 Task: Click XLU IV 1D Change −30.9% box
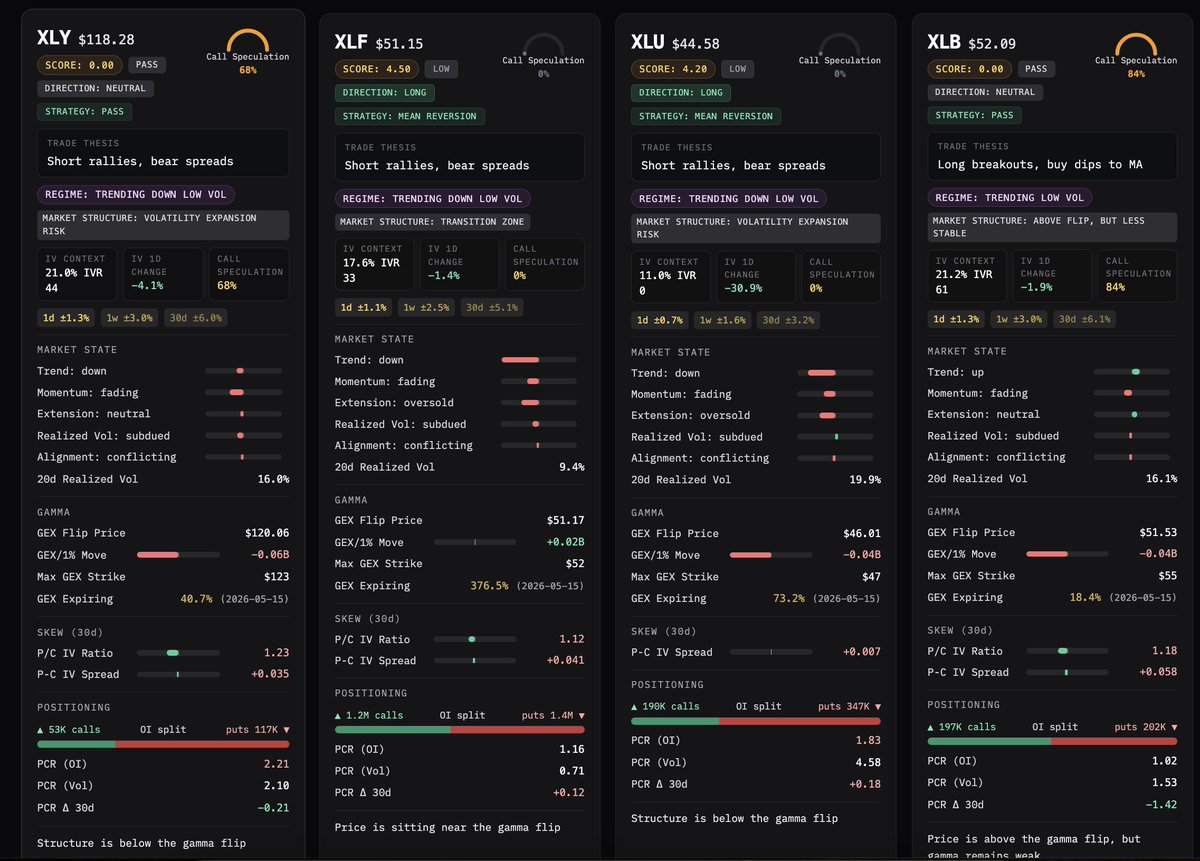point(757,276)
